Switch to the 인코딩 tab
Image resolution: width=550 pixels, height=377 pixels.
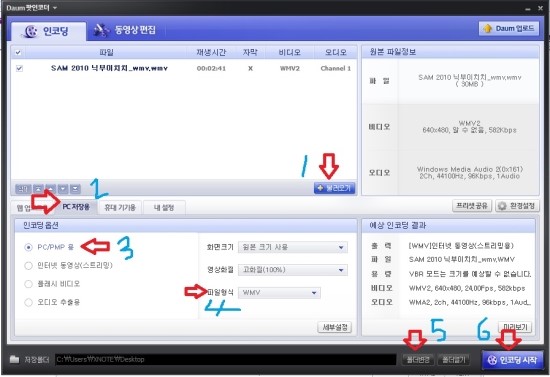coord(48,31)
